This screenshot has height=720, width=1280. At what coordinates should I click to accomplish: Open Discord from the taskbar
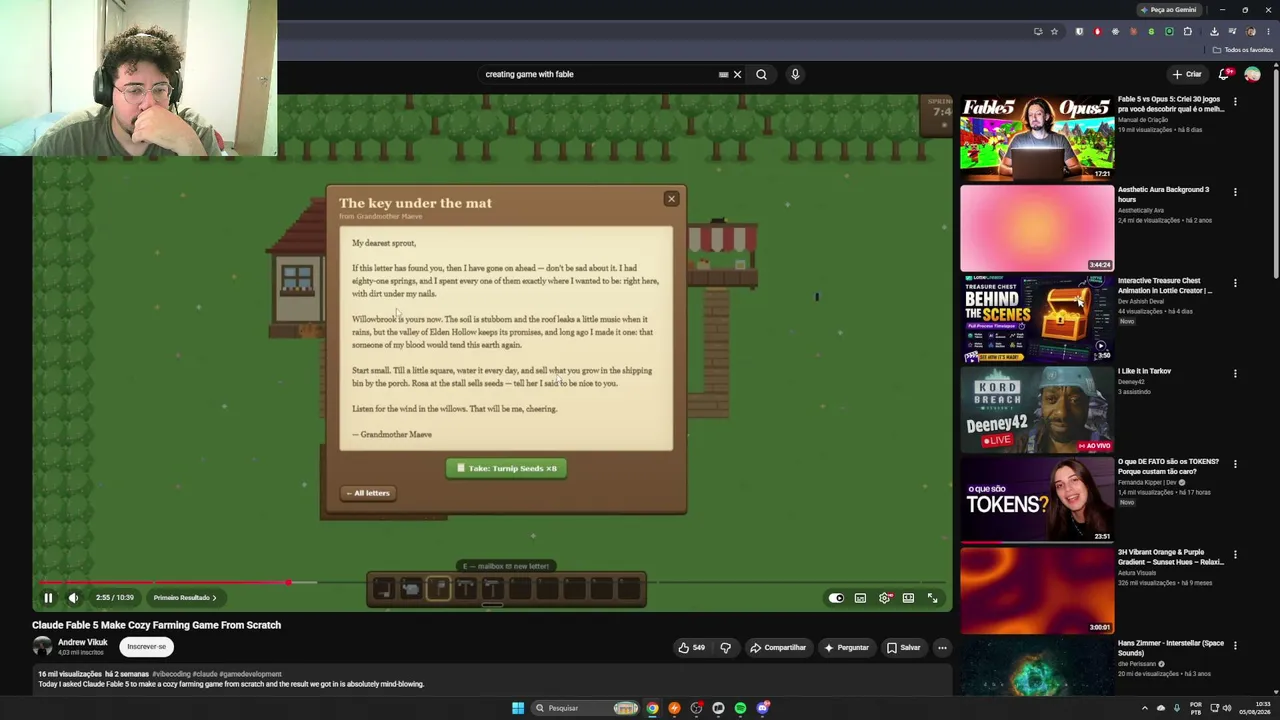[763, 708]
